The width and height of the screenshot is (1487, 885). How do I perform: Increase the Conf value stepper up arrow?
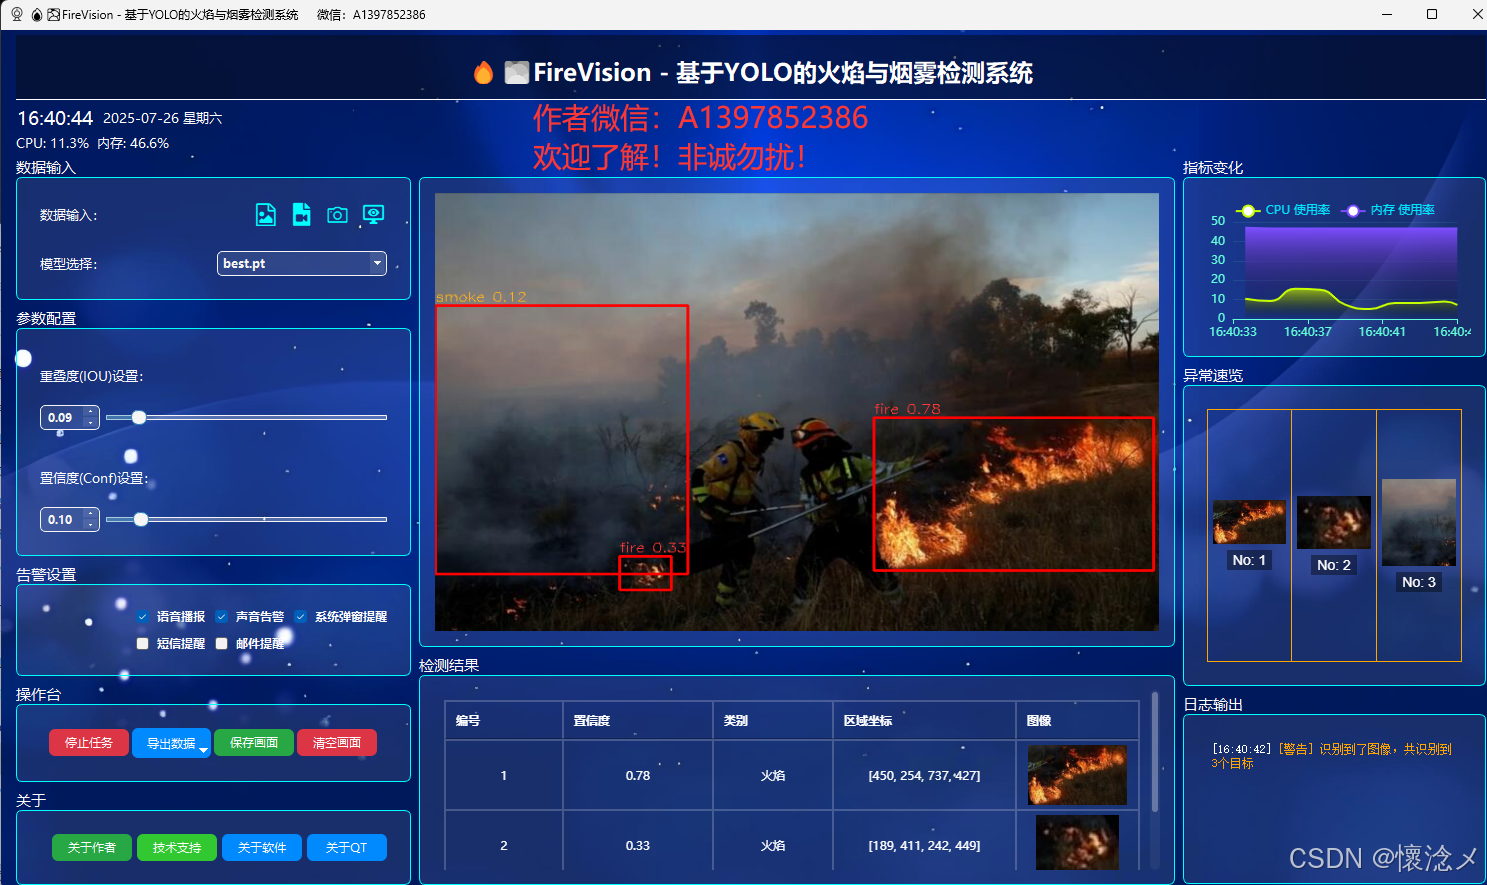tap(91, 513)
